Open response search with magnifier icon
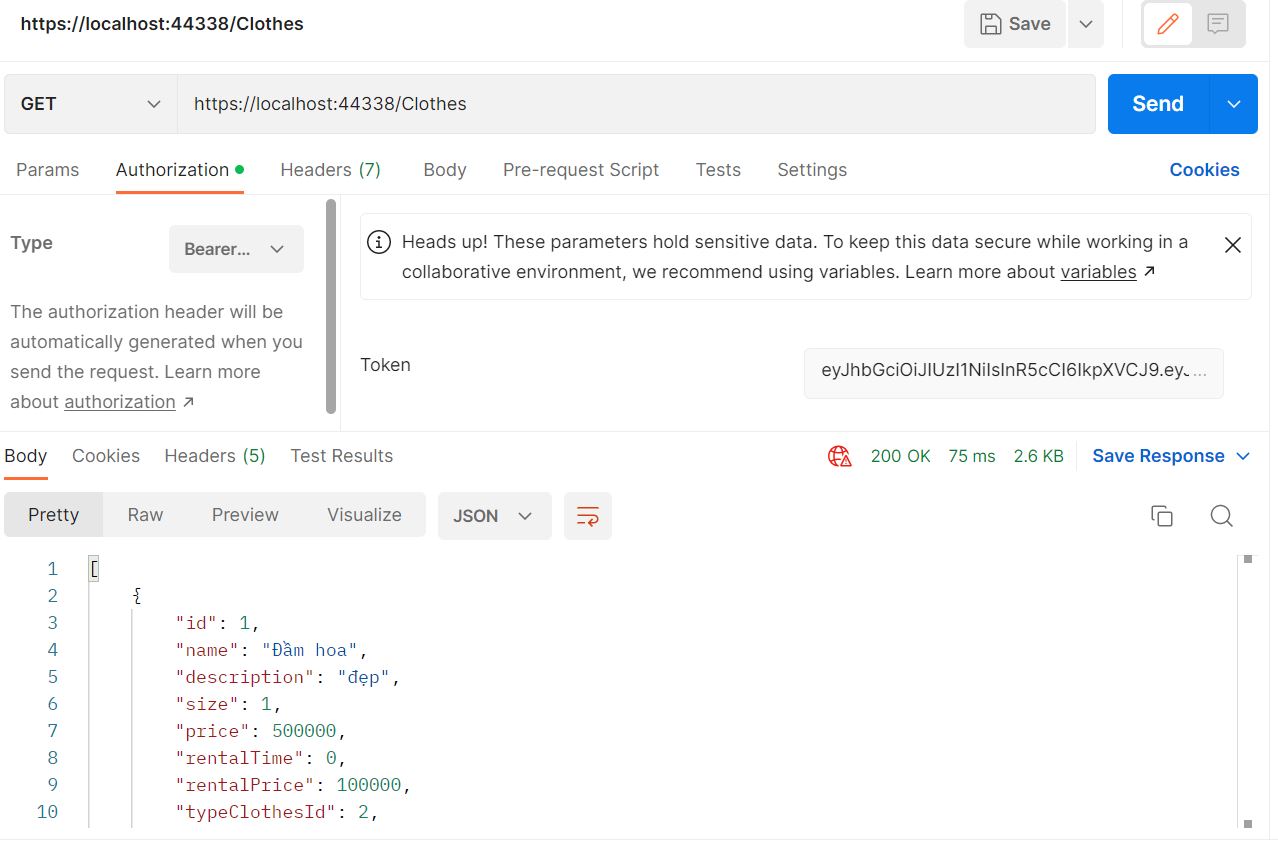This screenshot has width=1278, height=848. coord(1221,515)
